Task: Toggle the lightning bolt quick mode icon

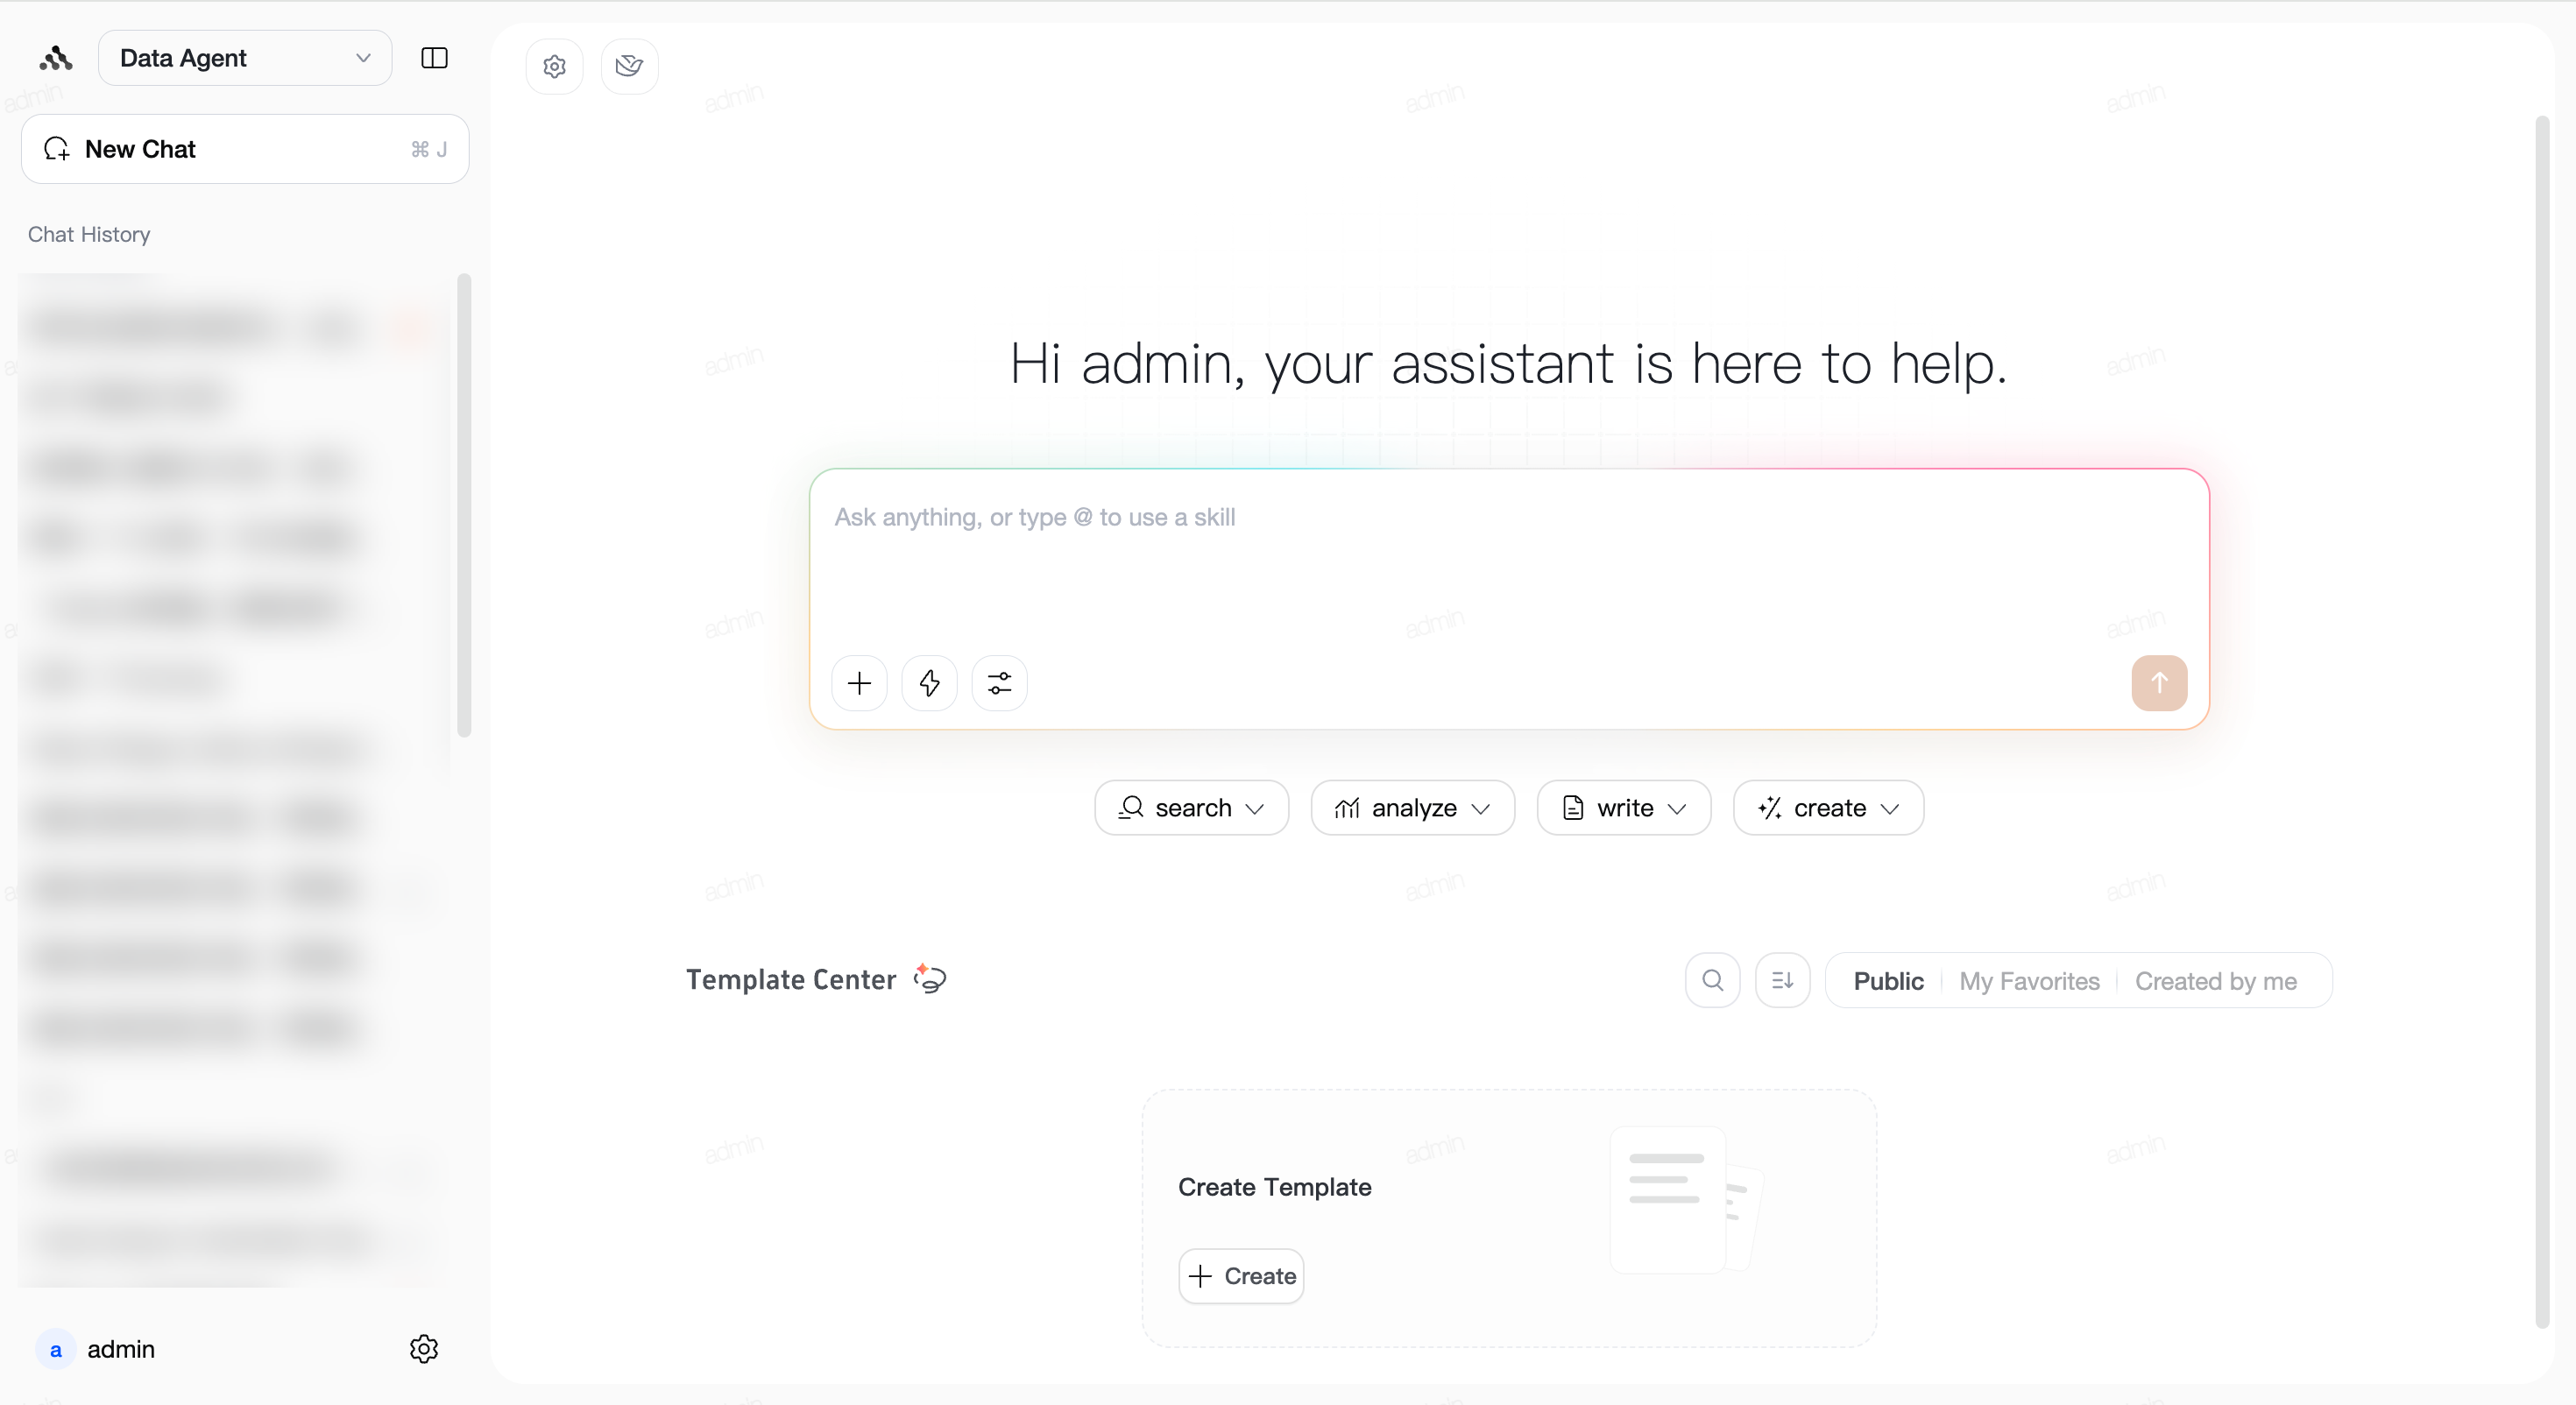Action: click(929, 683)
